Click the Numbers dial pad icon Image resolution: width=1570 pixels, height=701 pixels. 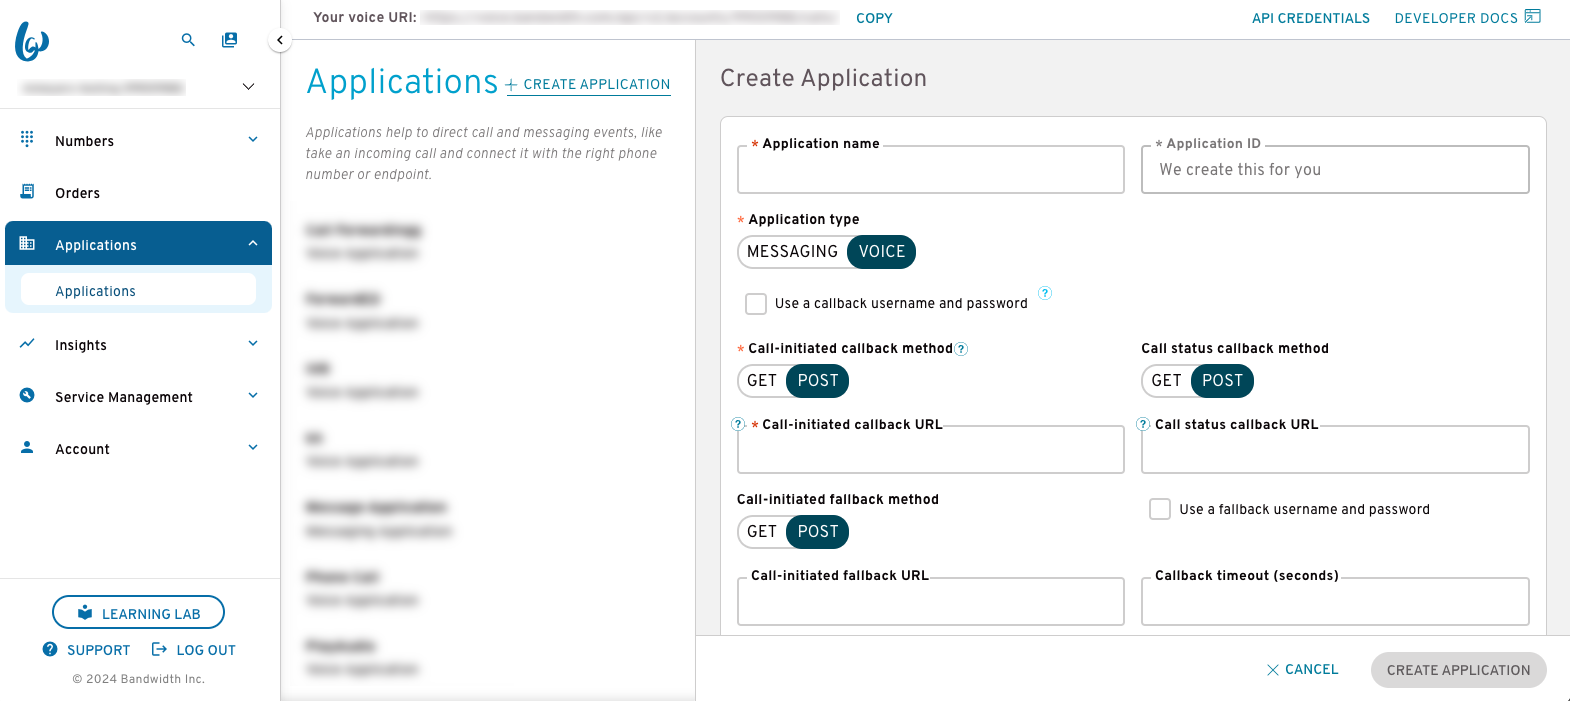click(27, 139)
